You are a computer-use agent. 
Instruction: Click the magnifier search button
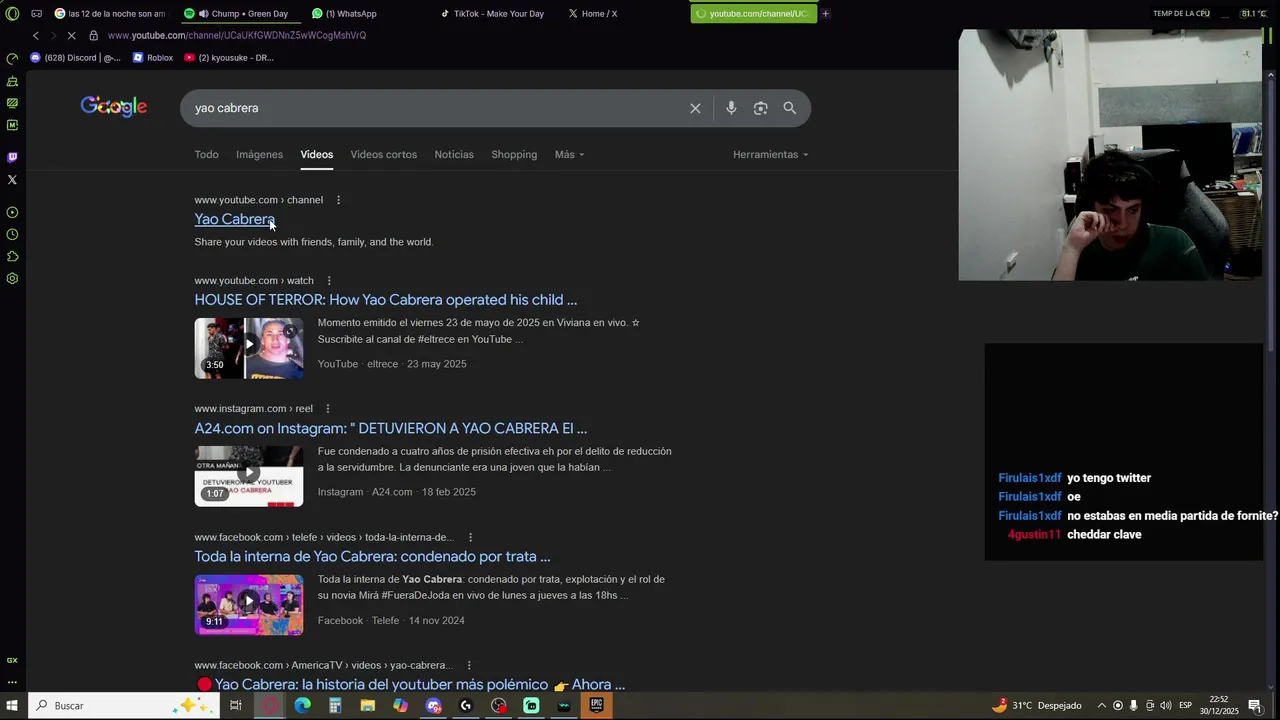pyautogui.click(x=790, y=108)
